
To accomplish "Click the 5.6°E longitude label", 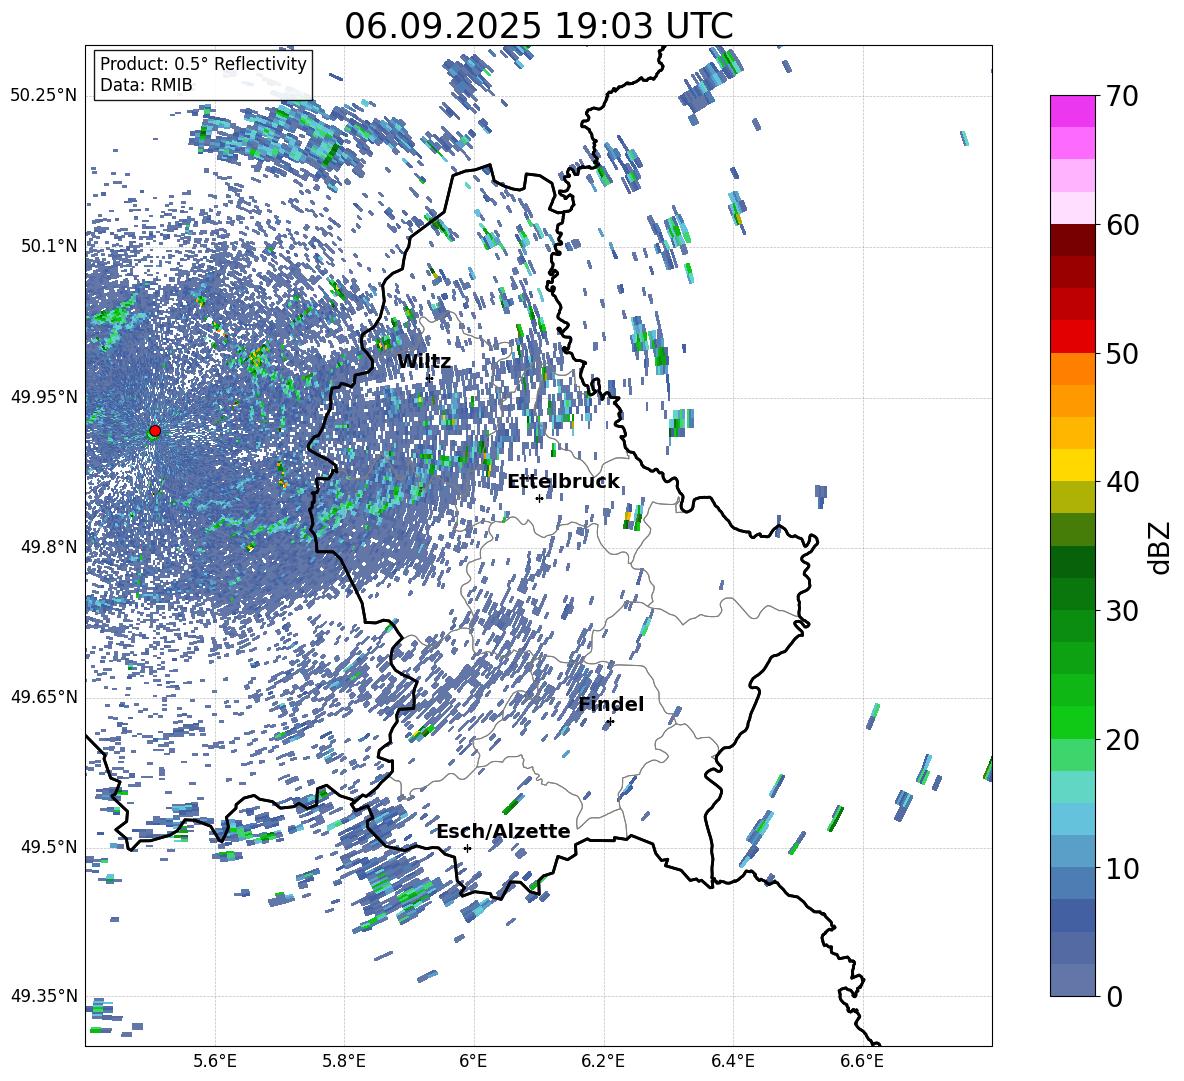I will click(x=215, y=1061).
